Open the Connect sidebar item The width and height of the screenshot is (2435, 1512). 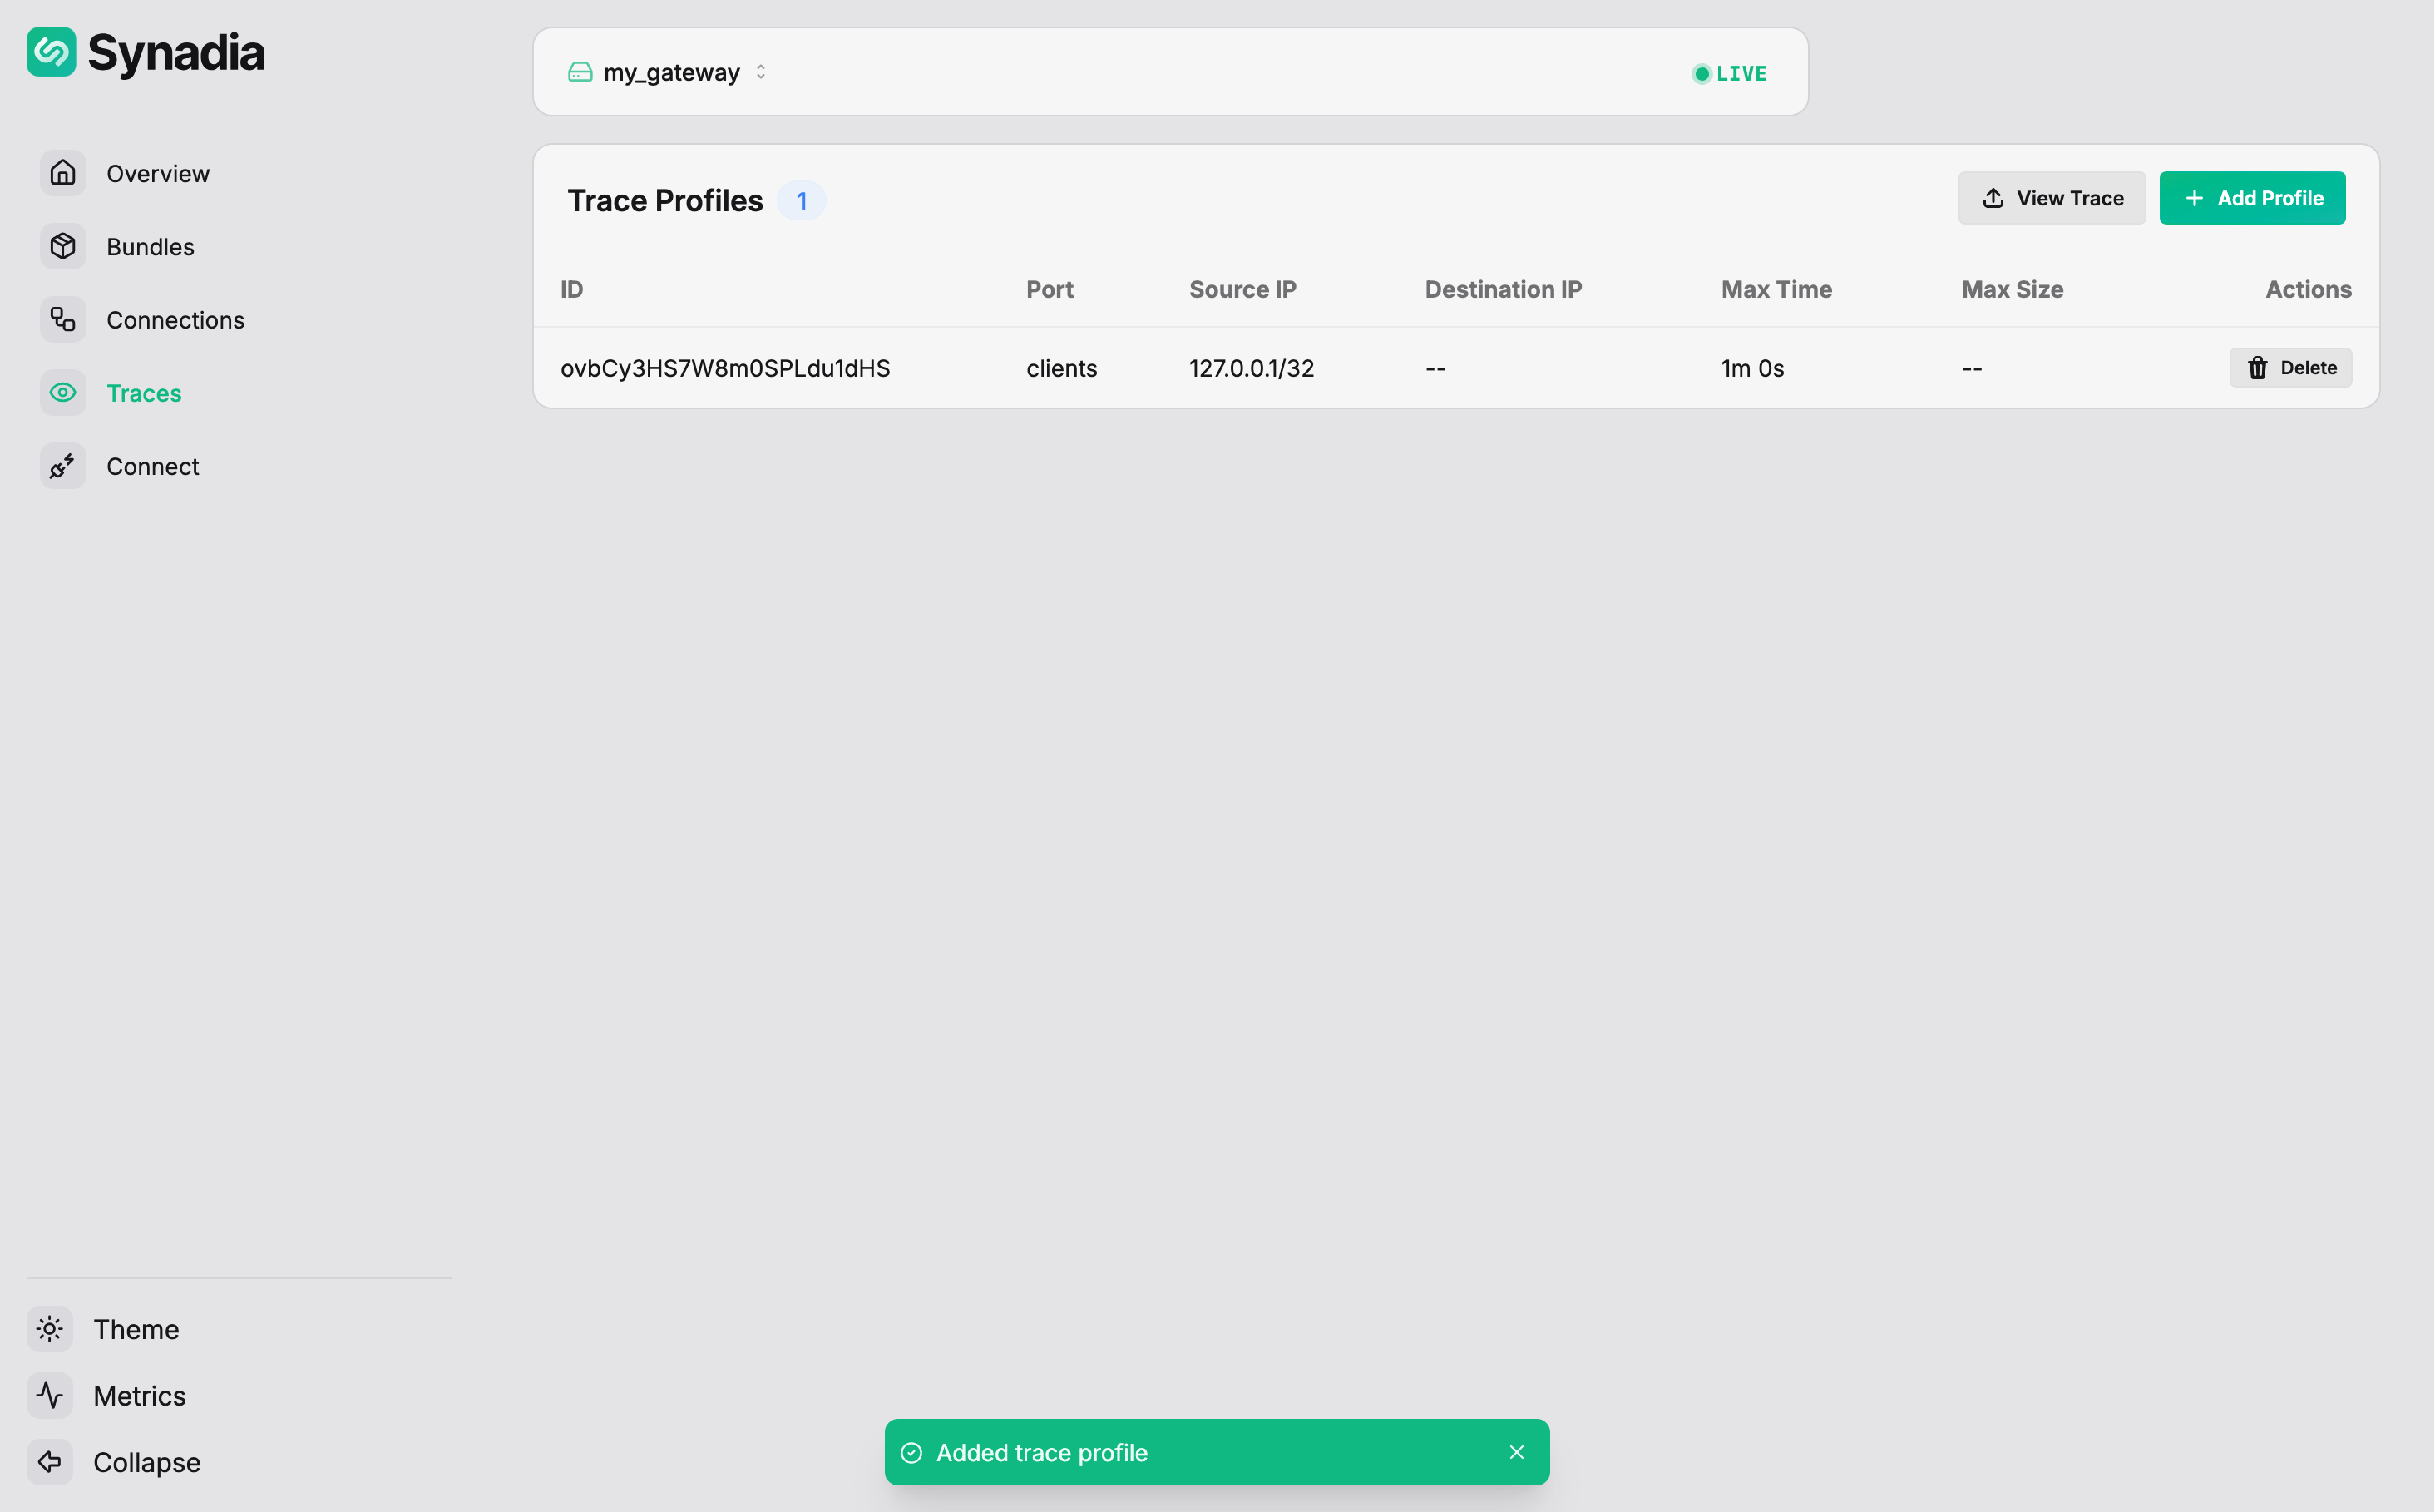click(153, 466)
